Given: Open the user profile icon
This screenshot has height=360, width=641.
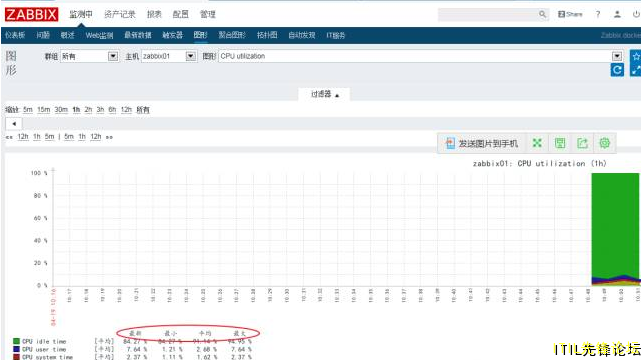Looking at the screenshot, I should (617, 14).
